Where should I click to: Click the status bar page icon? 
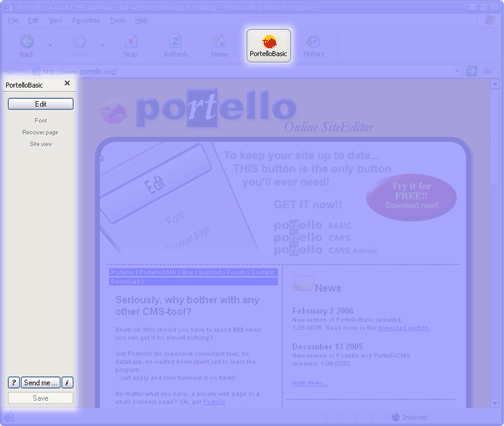[x=9, y=417]
